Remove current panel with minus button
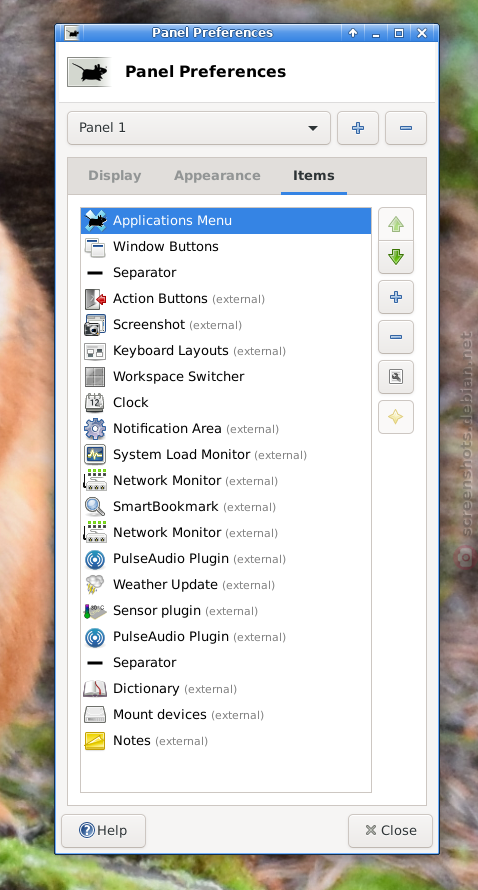Image resolution: width=478 pixels, height=890 pixels. pos(405,128)
